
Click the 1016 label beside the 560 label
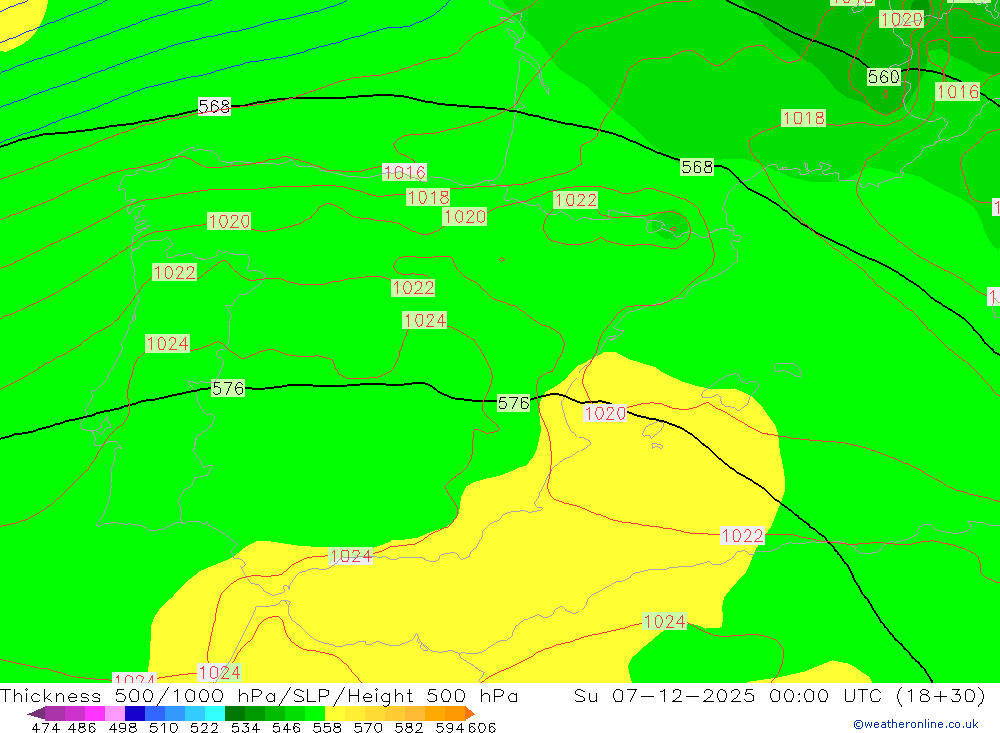click(957, 92)
